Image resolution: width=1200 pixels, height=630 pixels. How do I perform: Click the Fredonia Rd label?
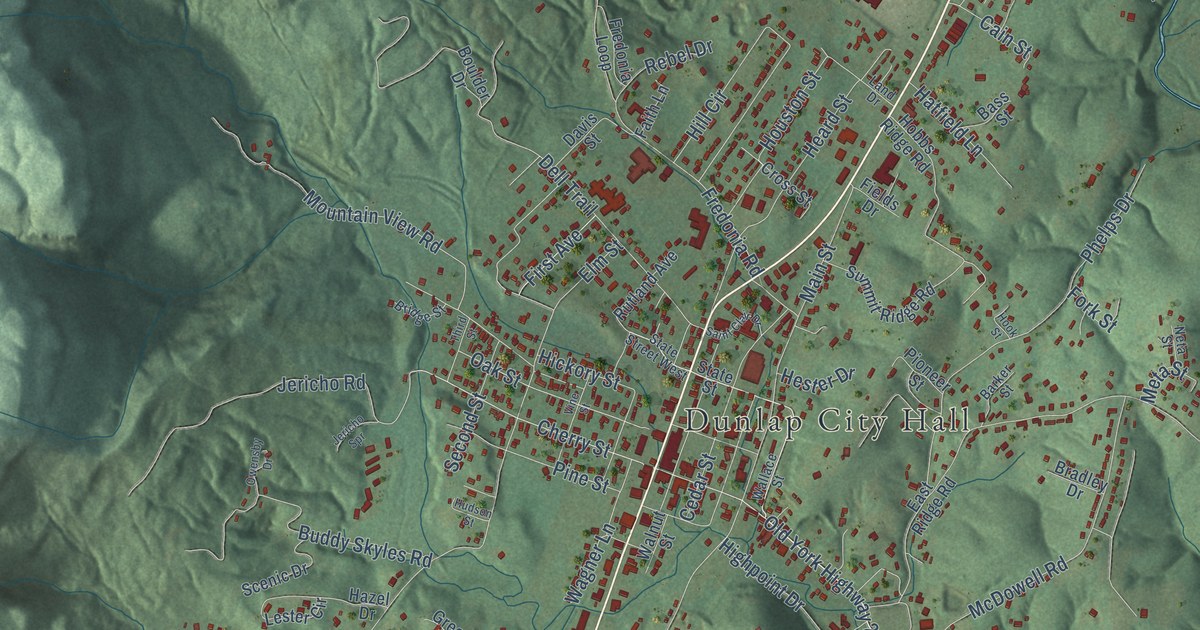pos(731,232)
